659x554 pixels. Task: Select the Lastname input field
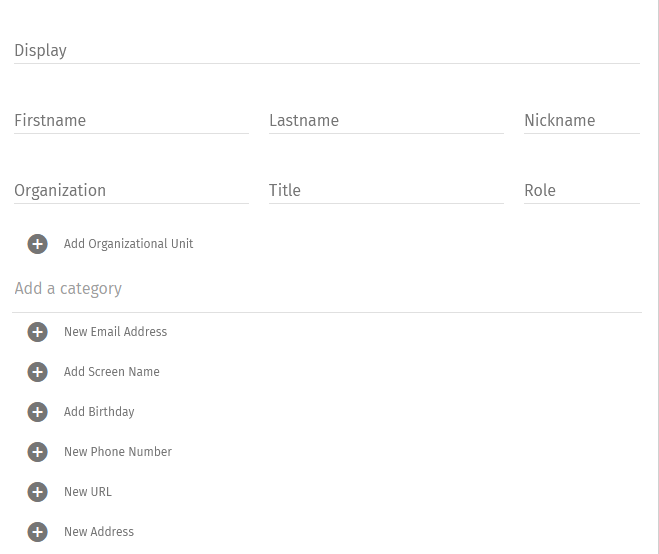tap(386, 121)
